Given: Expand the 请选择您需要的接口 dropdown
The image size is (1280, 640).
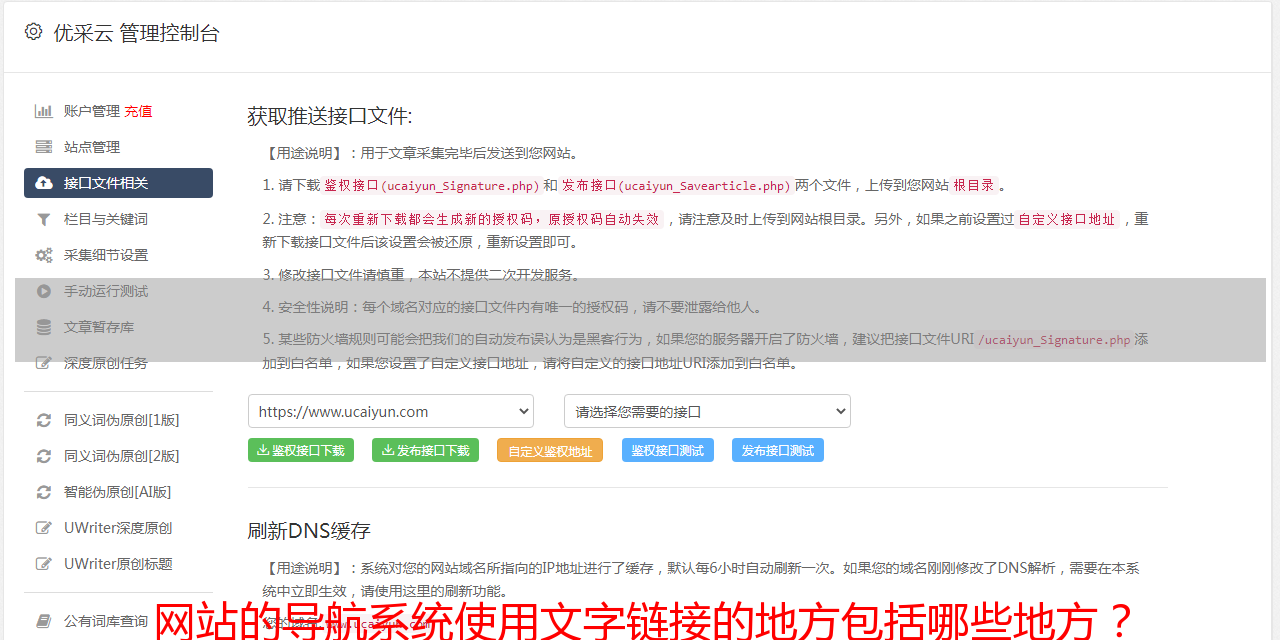Looking at the screenshot, I should [708, 411].
